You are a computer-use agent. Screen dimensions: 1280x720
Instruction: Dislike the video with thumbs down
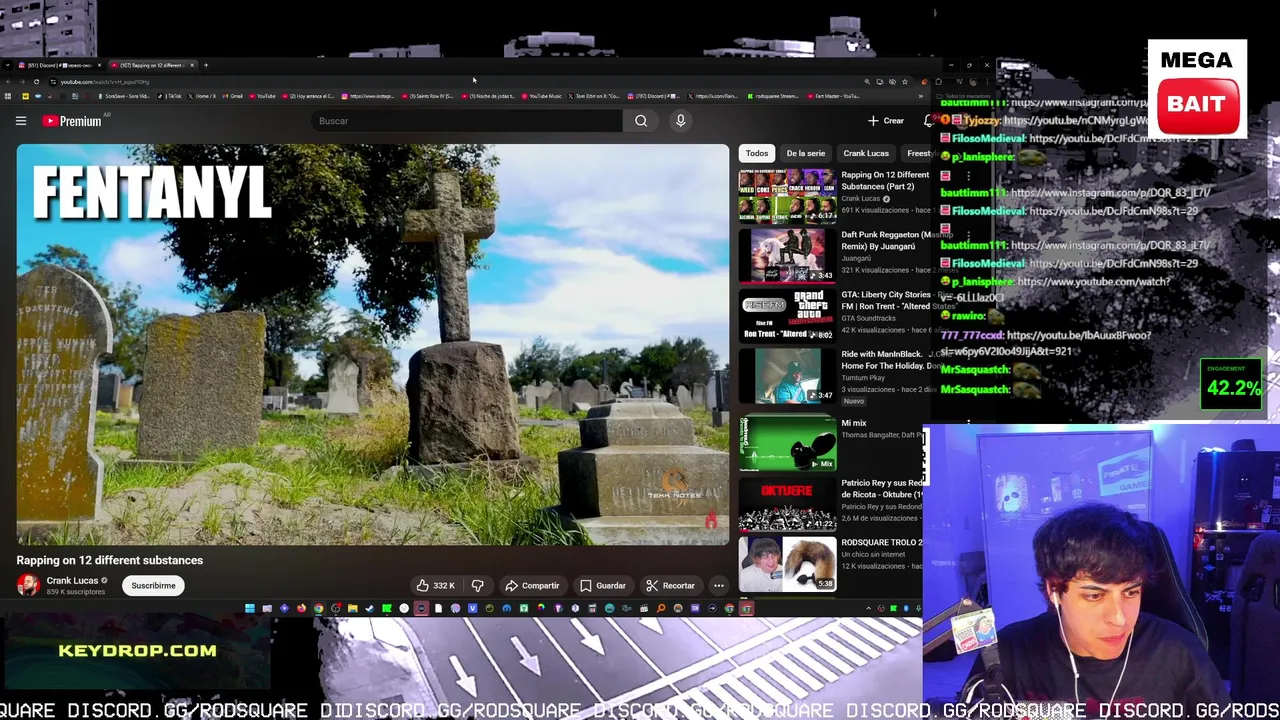coord(478,586)
